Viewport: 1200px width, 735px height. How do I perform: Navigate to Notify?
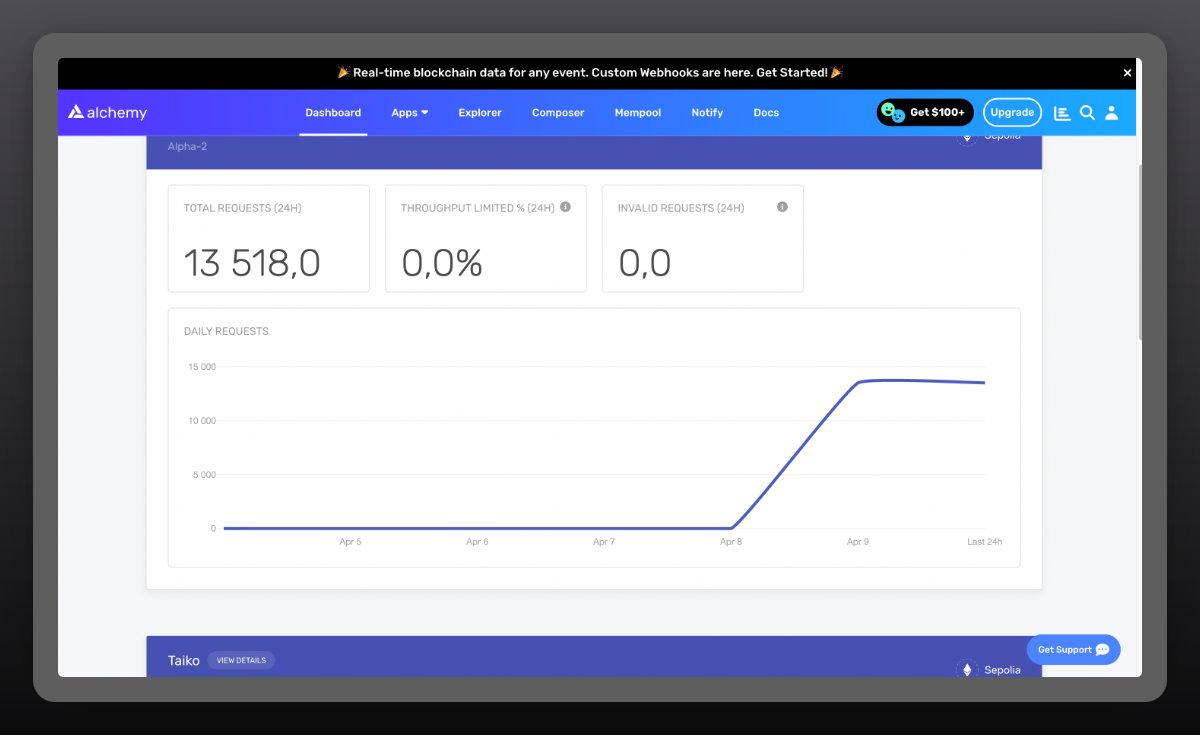tap(707, 113)
